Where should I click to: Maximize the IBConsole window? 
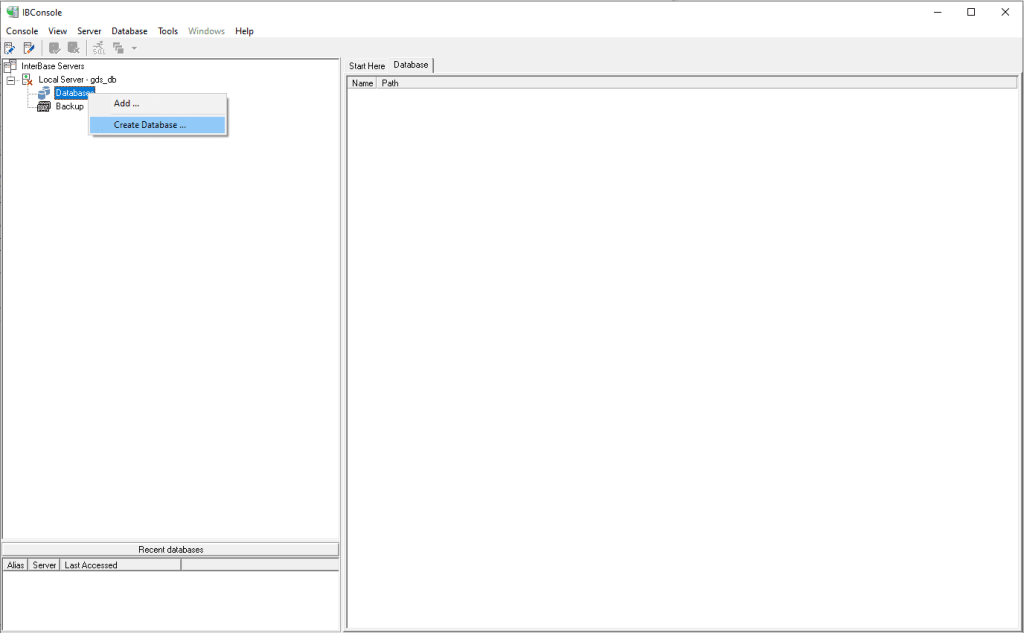click(971, 12)
